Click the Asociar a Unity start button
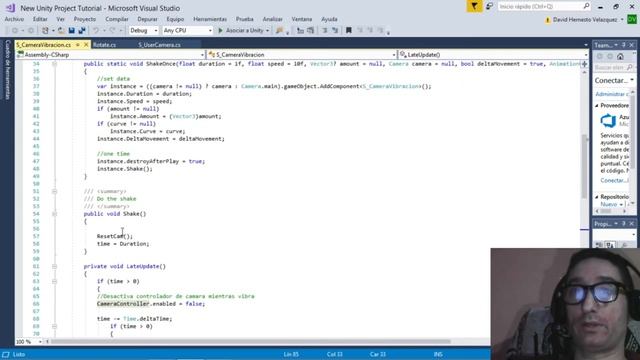The image size is (640, 360). (240, 31)
